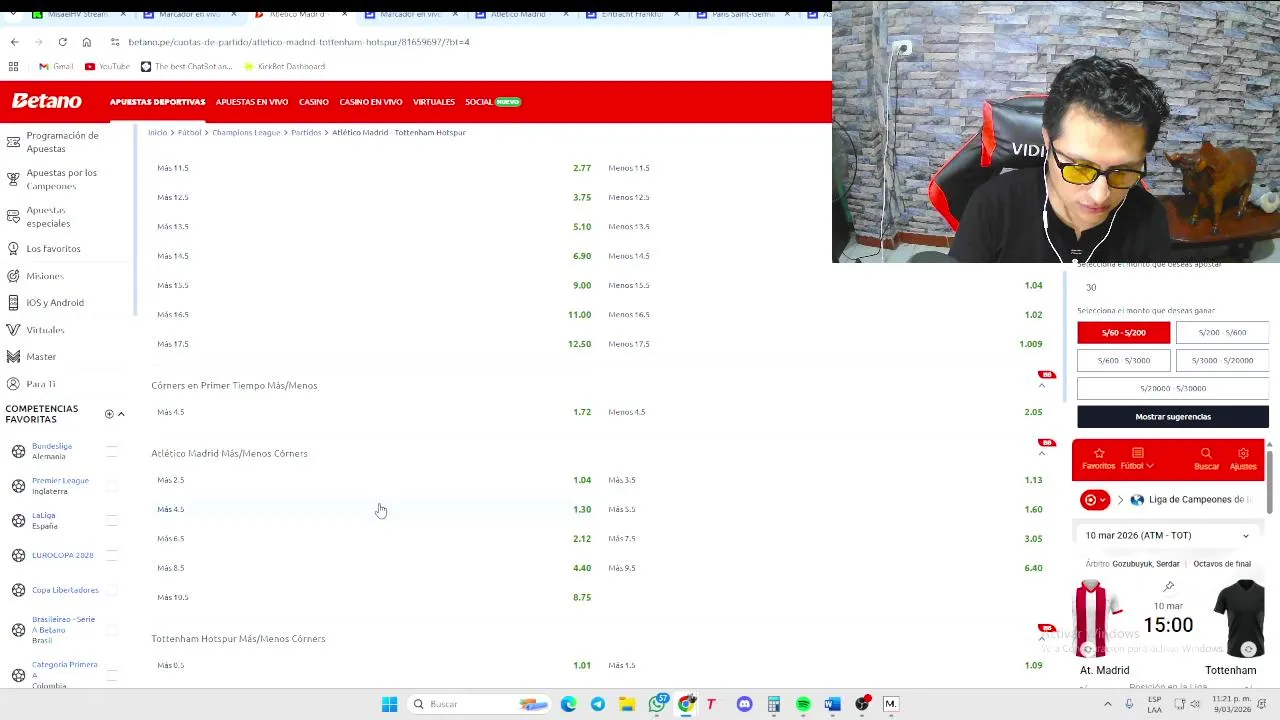This screenshot has width=1280, height=720.
Task: Click Fútbol breadcrumb link
Action: click(x=189, y=132)
